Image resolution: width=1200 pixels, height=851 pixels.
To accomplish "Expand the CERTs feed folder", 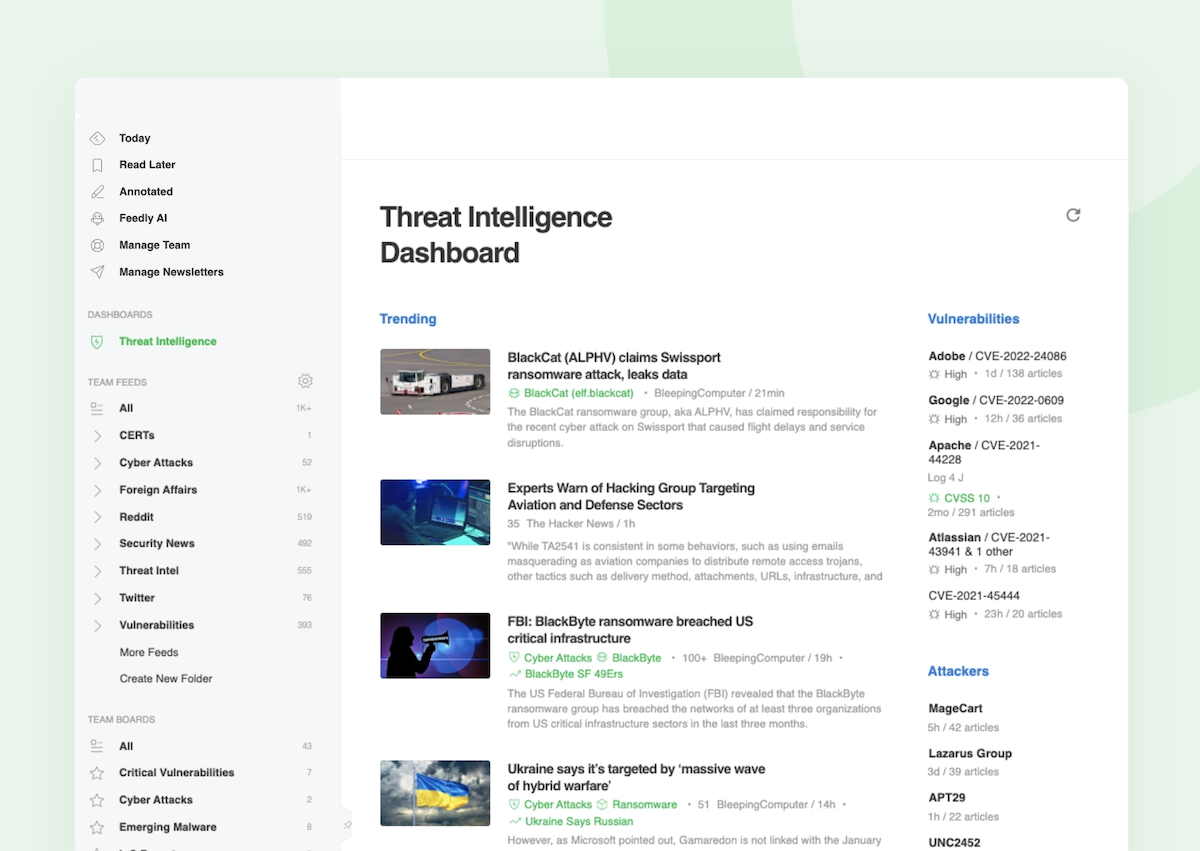I will point(97,436).
